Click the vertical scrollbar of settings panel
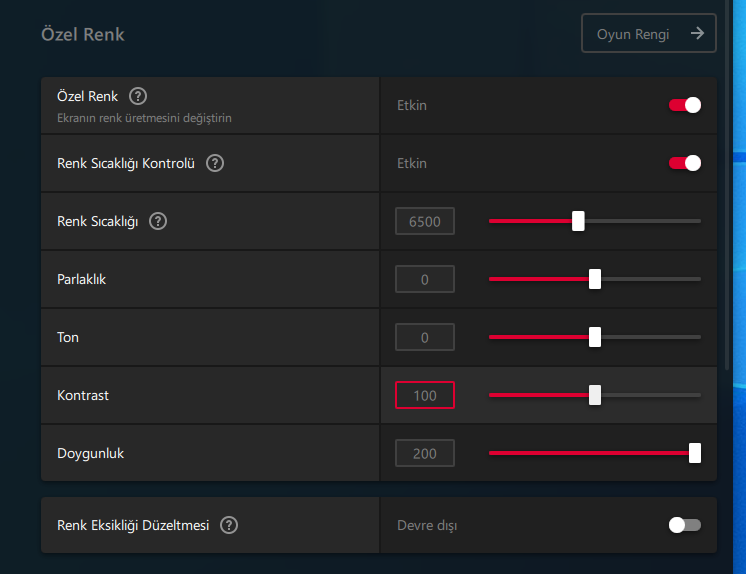746x574 pixels. pos(726,185)
